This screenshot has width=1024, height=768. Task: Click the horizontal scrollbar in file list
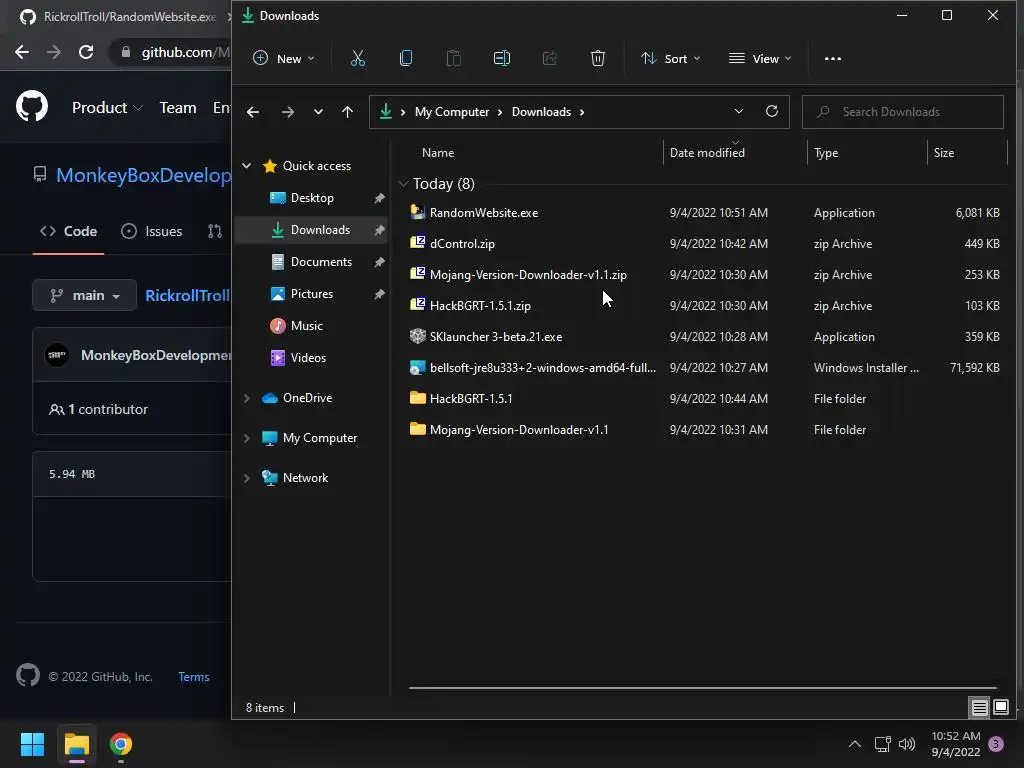click(x=703, y=687)
